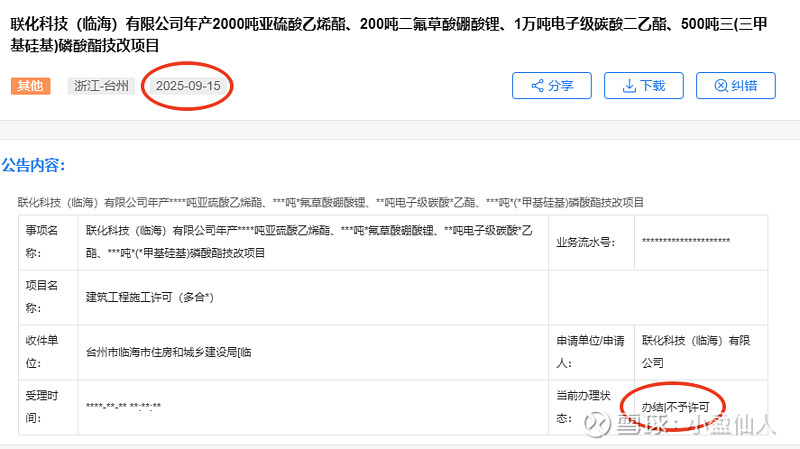This screenshot has width=800, height=449.
Task: Click the 受理时间 label cell
Action: [48, 407]
